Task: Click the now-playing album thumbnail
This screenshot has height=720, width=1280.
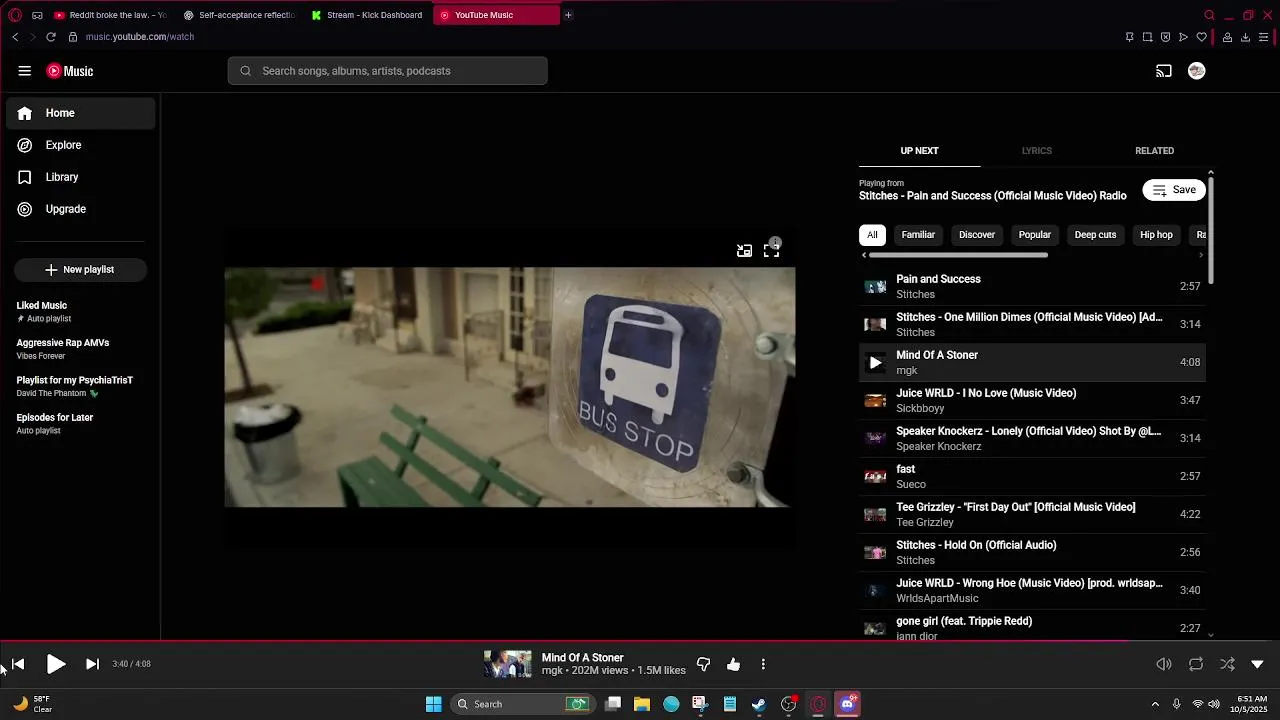Action: click(x=508, y=664)
